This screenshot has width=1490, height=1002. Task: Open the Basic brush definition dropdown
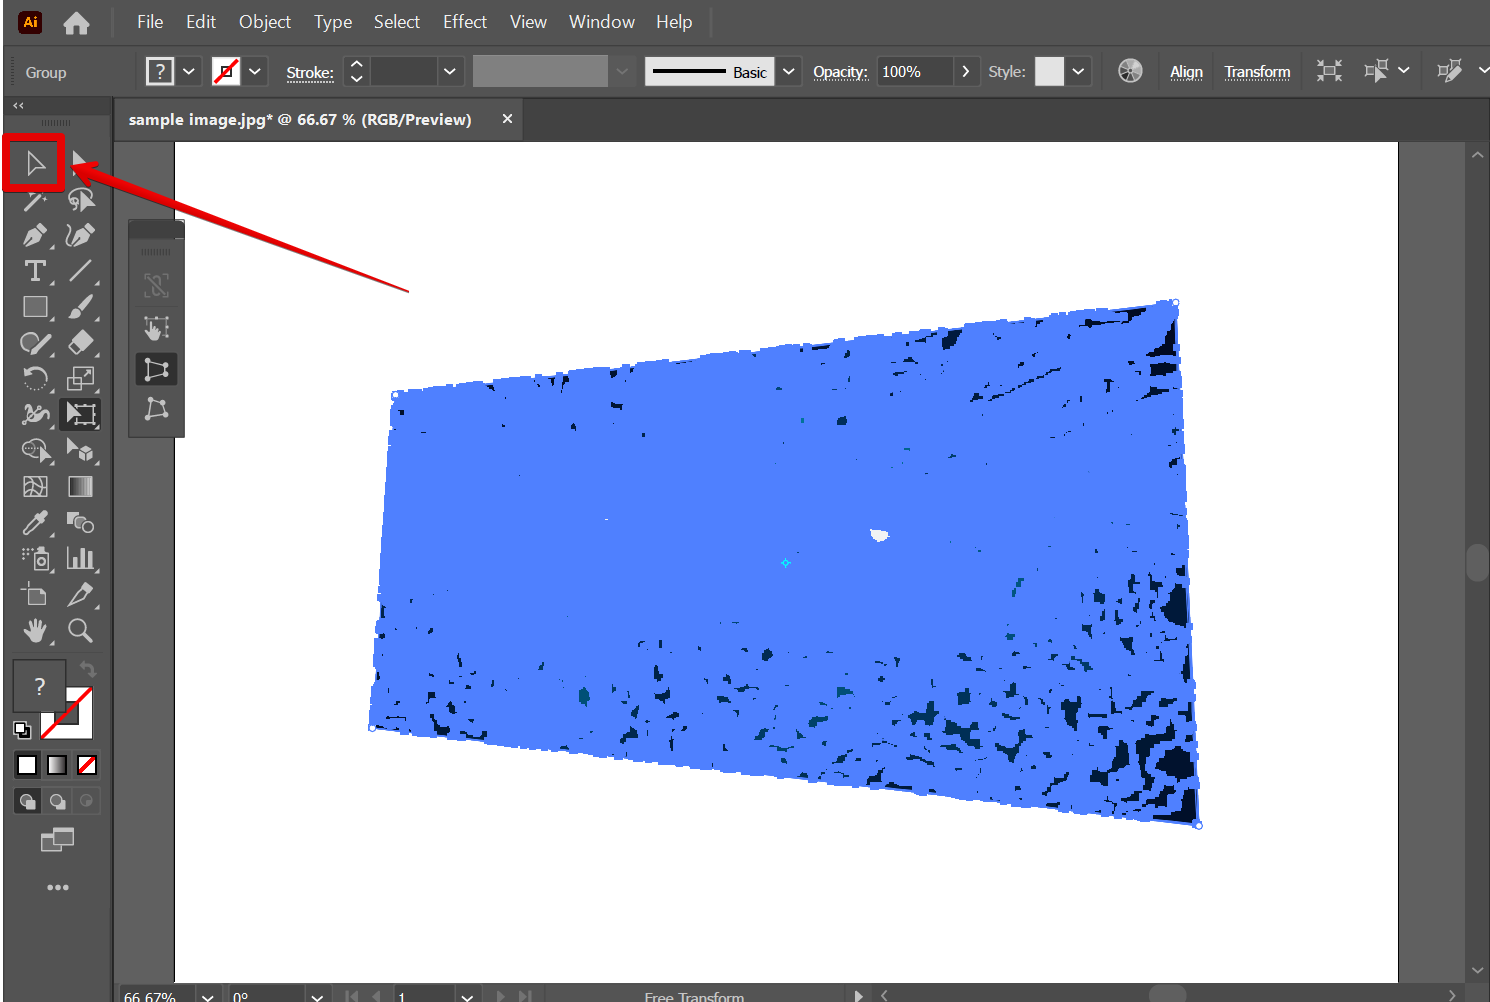(789, 72)
